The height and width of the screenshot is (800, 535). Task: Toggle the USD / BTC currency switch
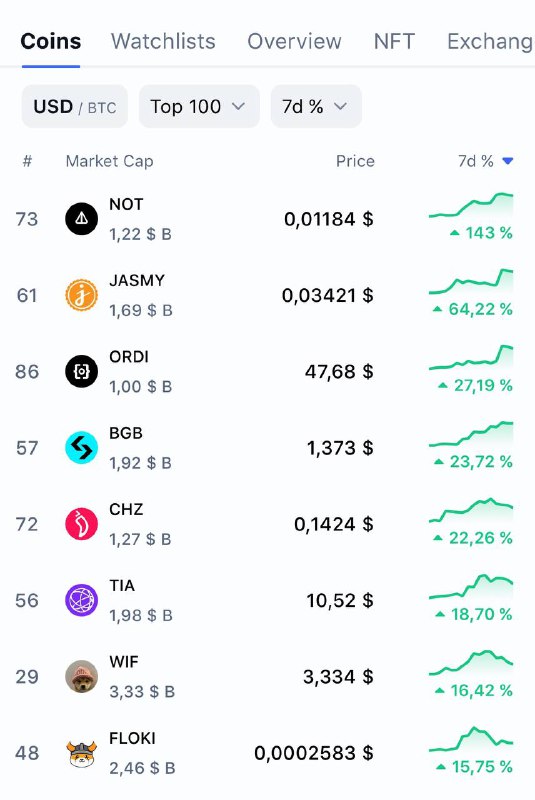coord(74,107)
